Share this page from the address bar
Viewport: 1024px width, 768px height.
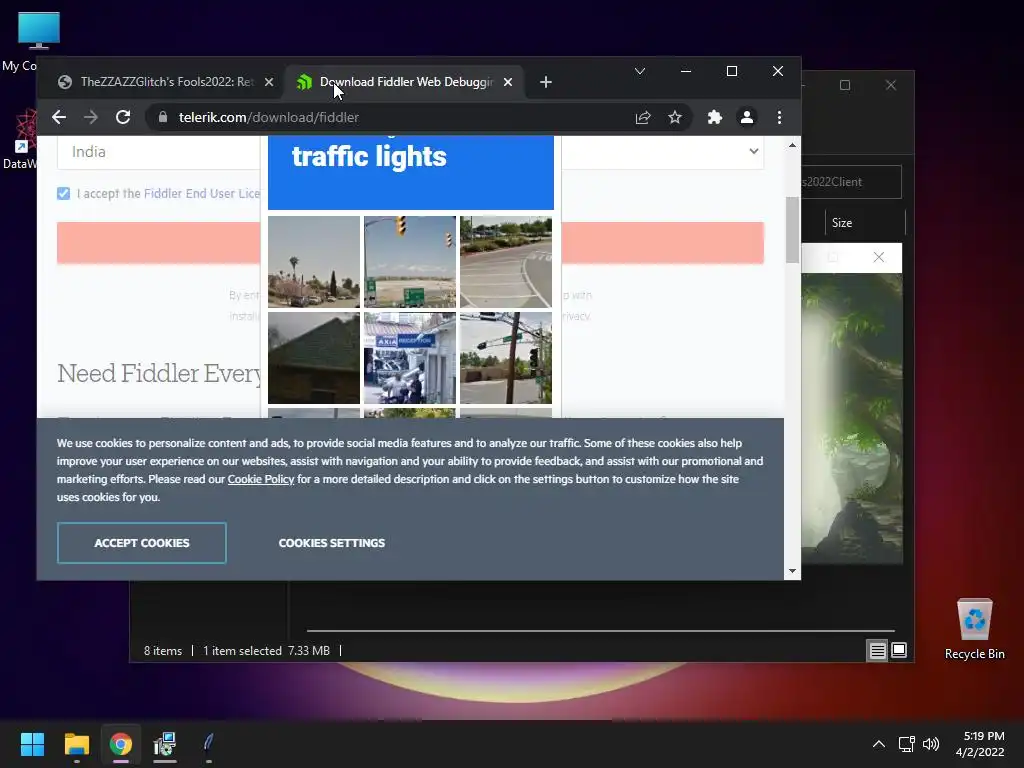click(x=643, y=118)
